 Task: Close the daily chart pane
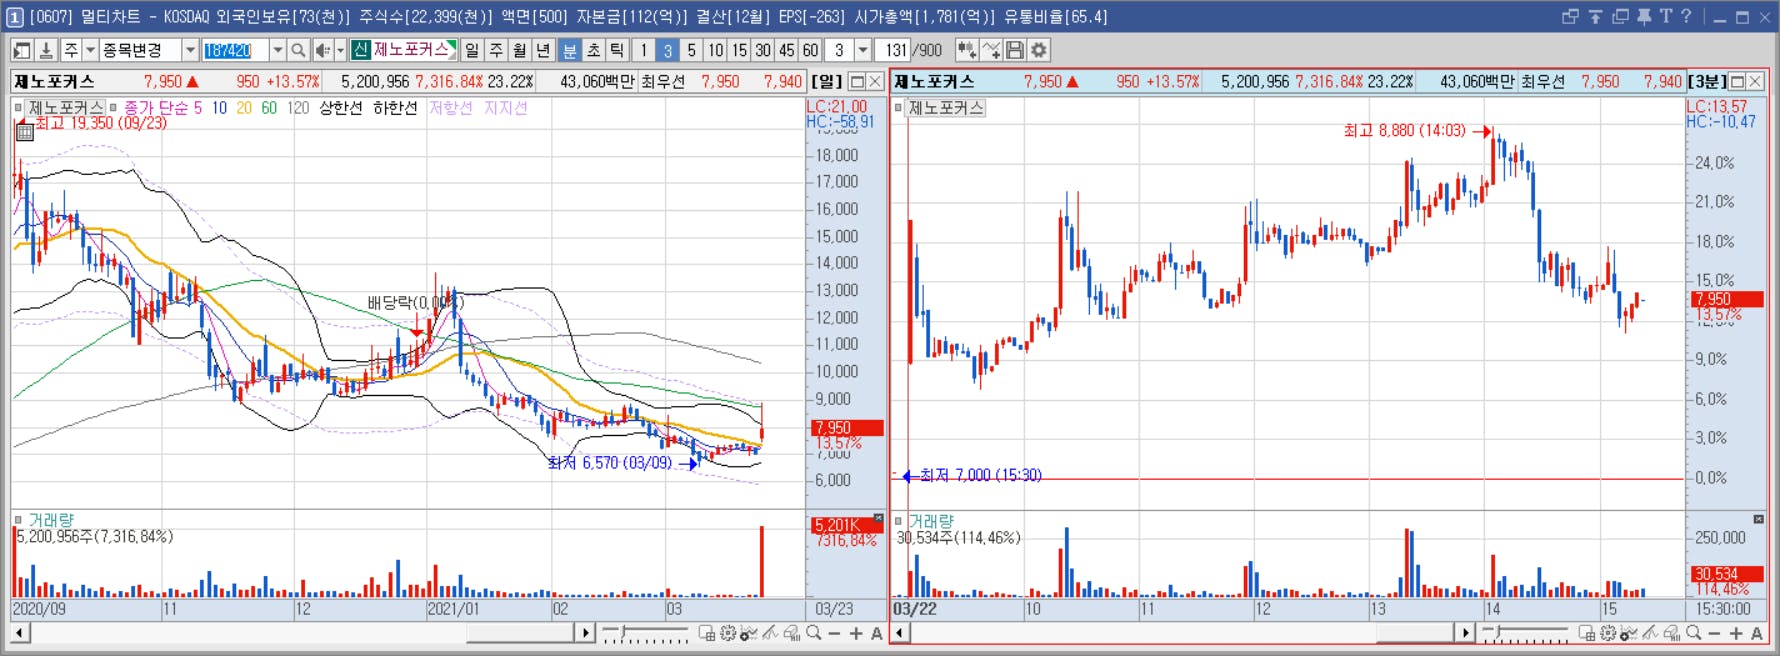875,81
